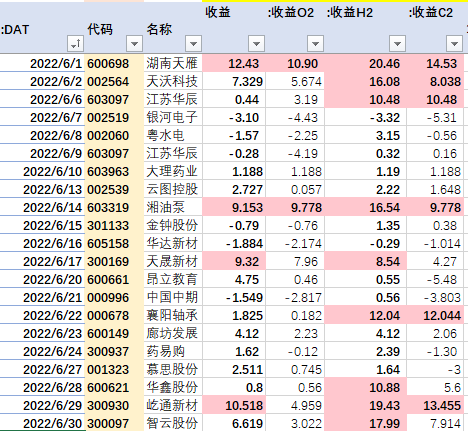Select name cell 廊坊发展
The width and height of the screenshot is (468, 431).
click(x=173, y=333)
